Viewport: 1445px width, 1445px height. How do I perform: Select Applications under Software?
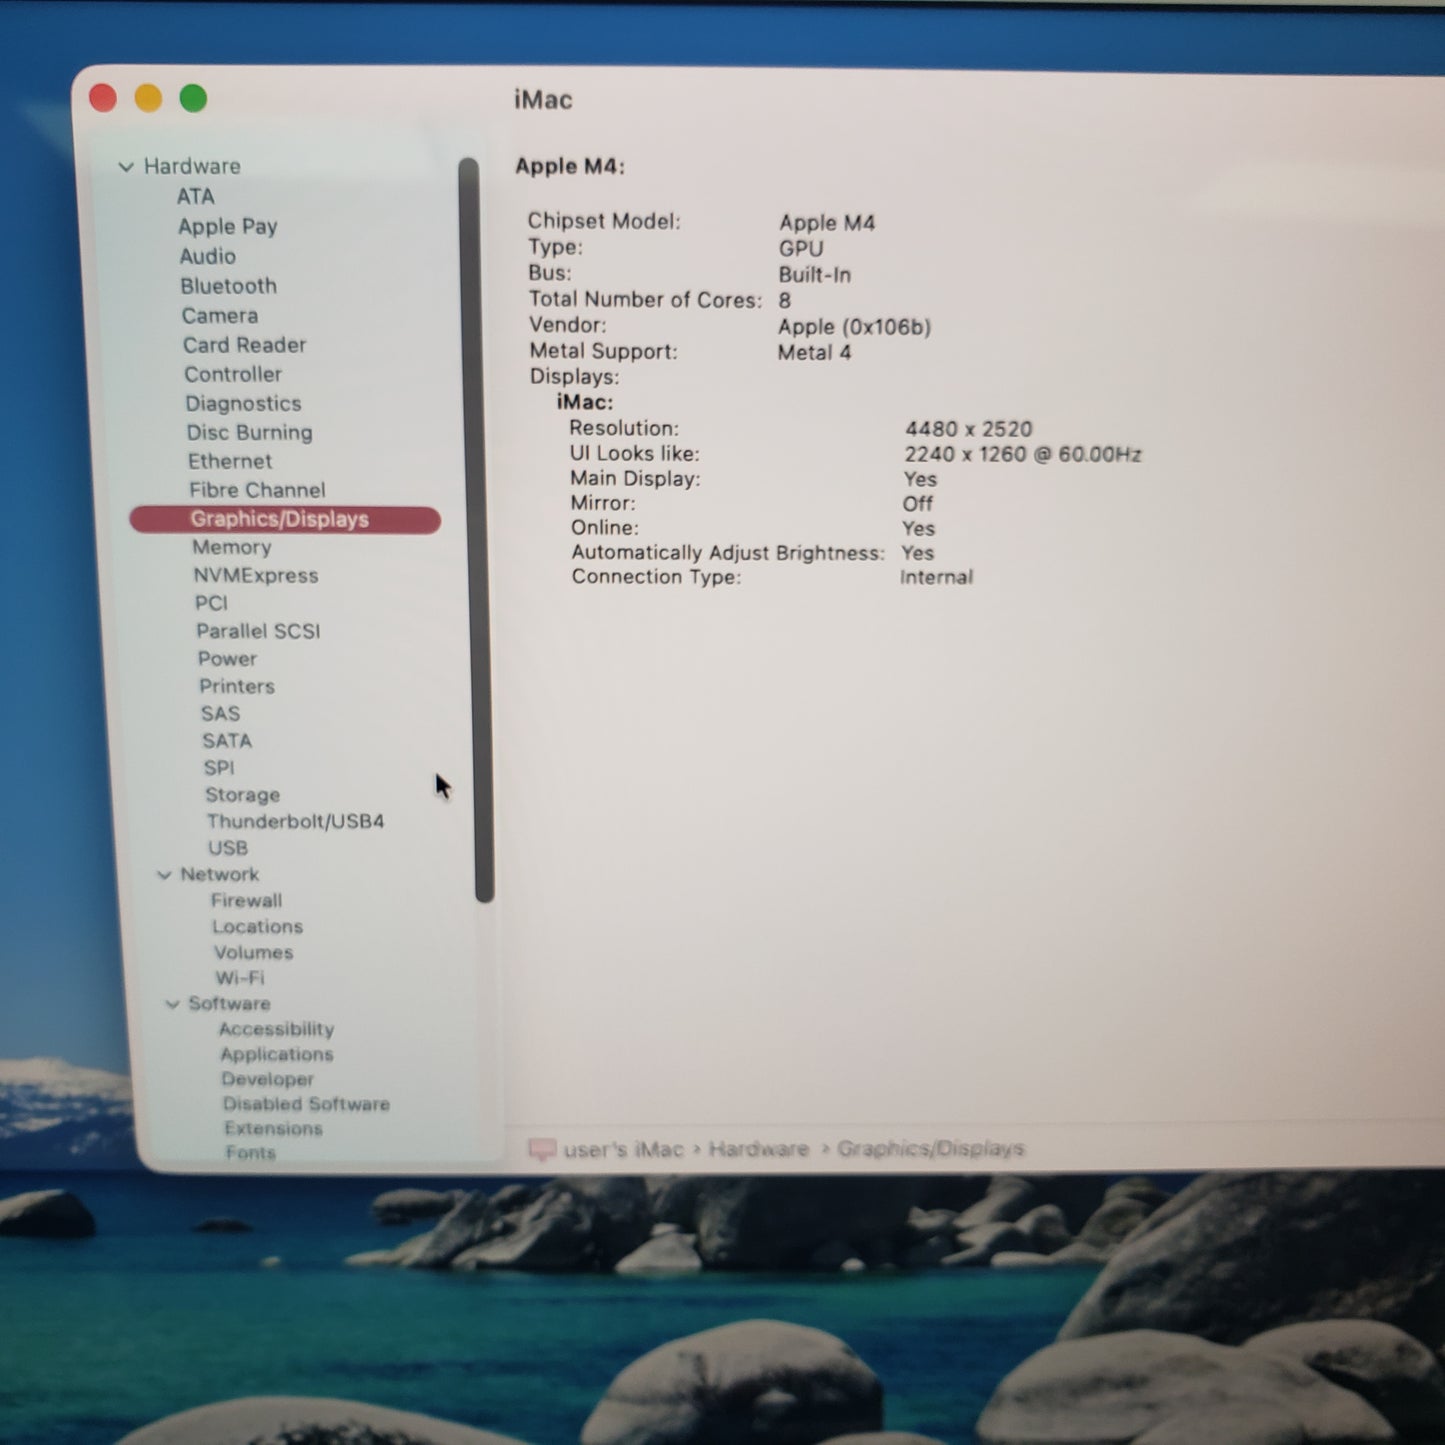(x=275, y=1054)
